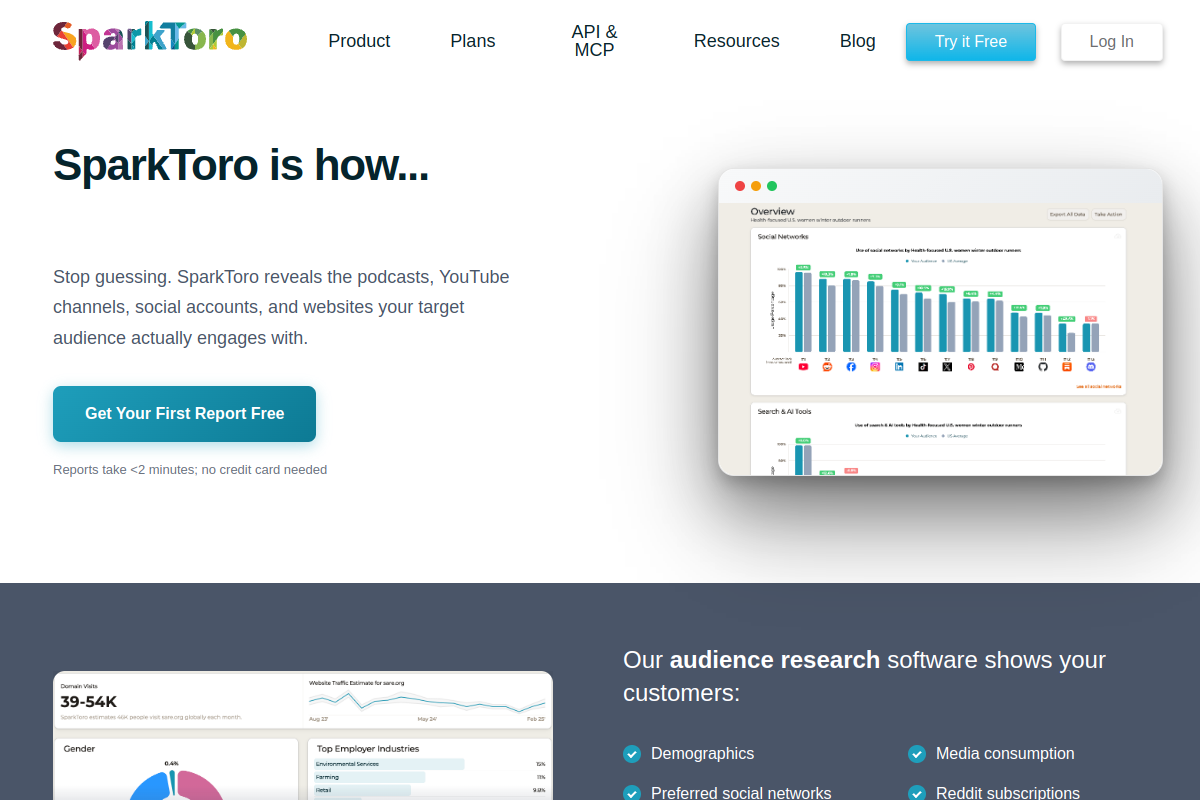
Task: Click the "Demographics" list item text
Action: pos(702,754)
